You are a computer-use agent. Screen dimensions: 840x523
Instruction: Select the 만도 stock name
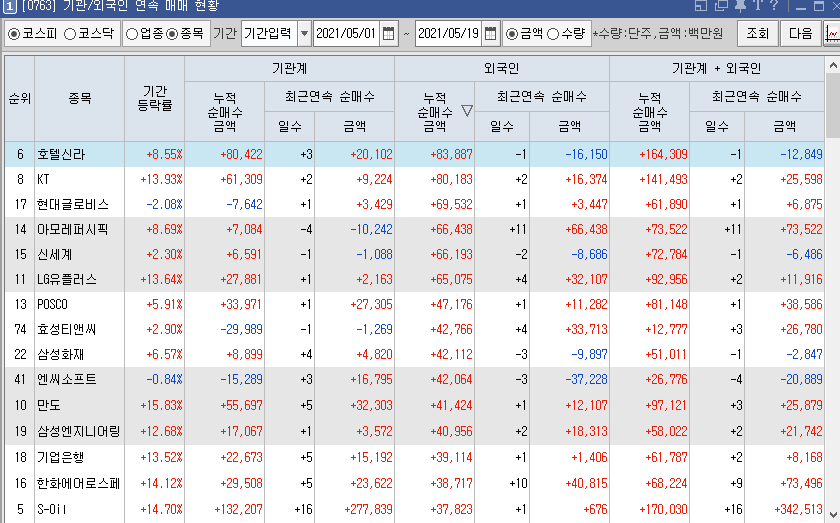[49, 405]
